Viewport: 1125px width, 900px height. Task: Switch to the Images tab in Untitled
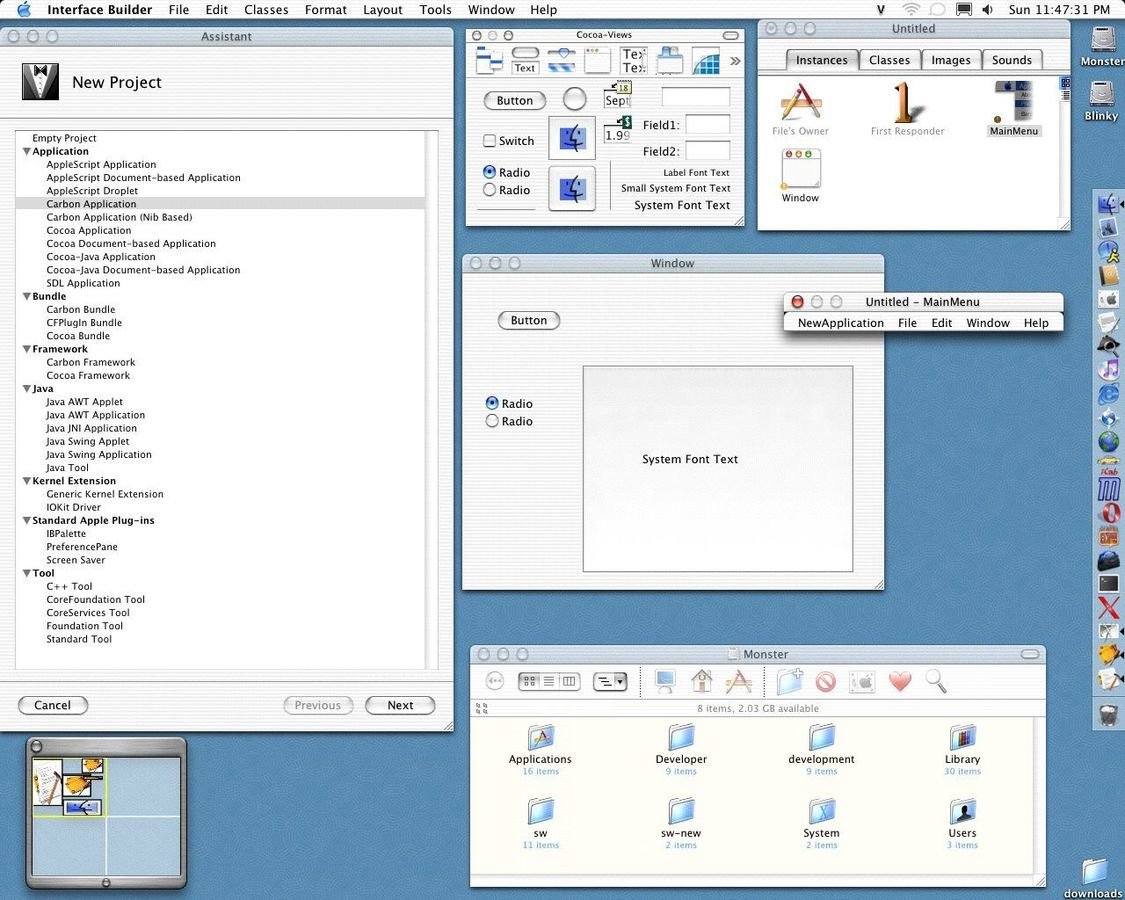tap(951, 60)
